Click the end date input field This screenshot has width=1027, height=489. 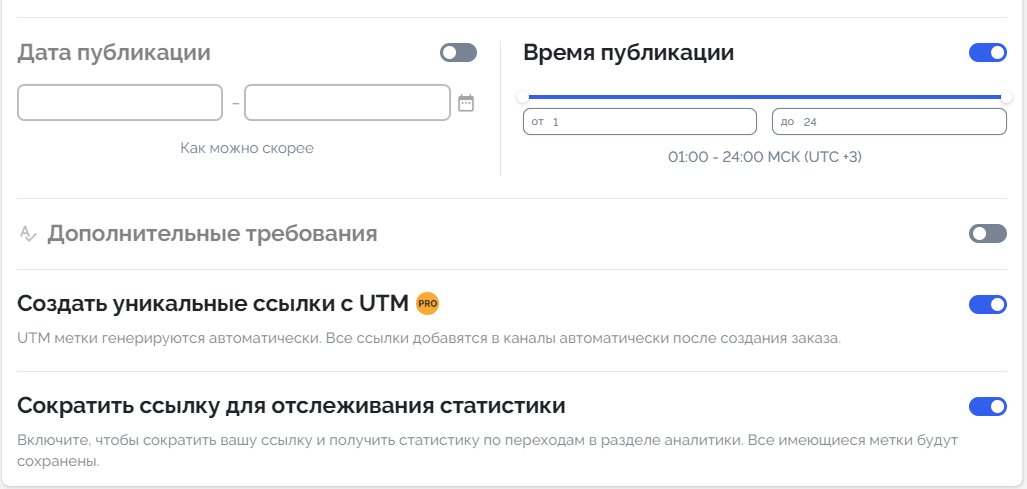tap(347, 102)
